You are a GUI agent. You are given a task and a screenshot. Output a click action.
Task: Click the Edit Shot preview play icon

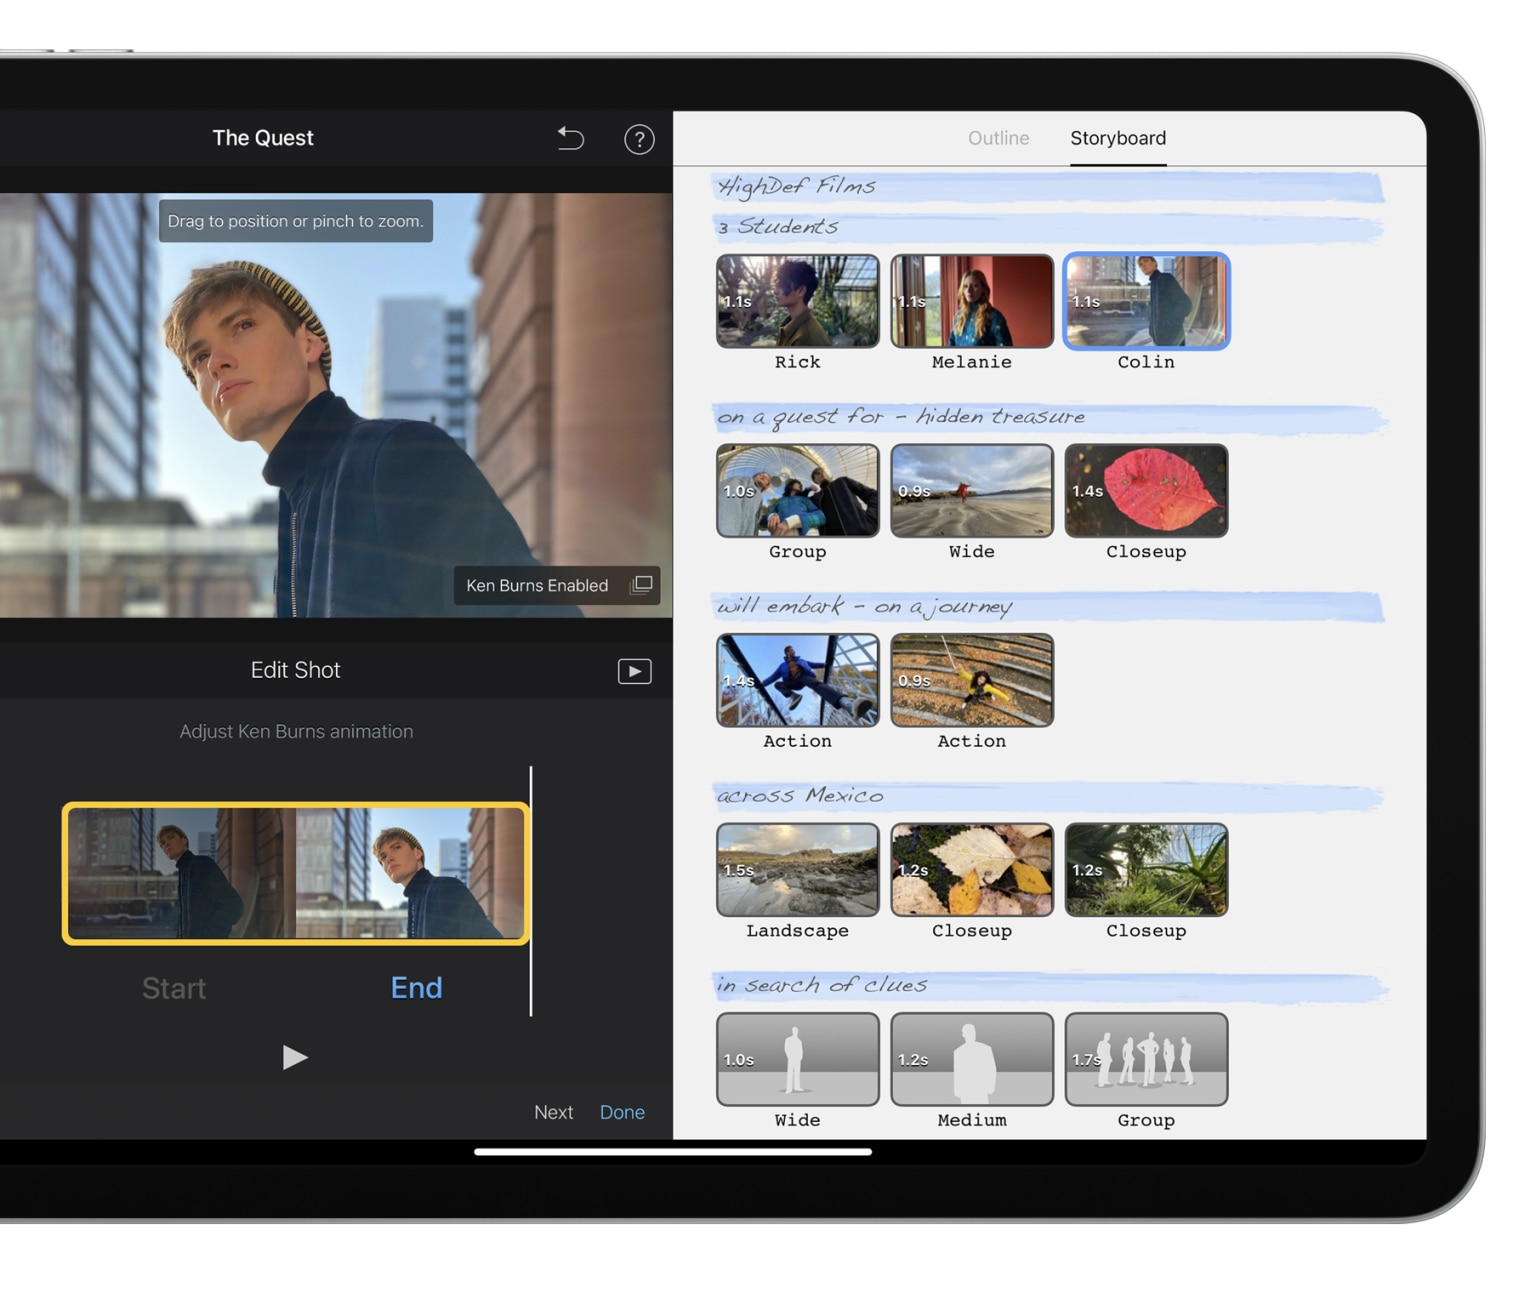[634, 671]
